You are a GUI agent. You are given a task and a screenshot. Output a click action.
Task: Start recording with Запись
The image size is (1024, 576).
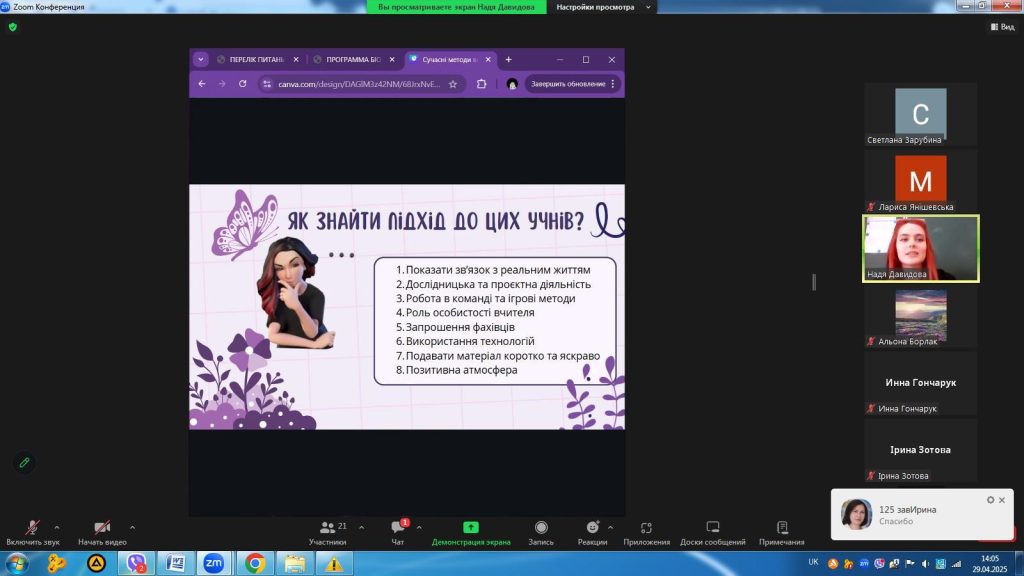tap(541, 533)
